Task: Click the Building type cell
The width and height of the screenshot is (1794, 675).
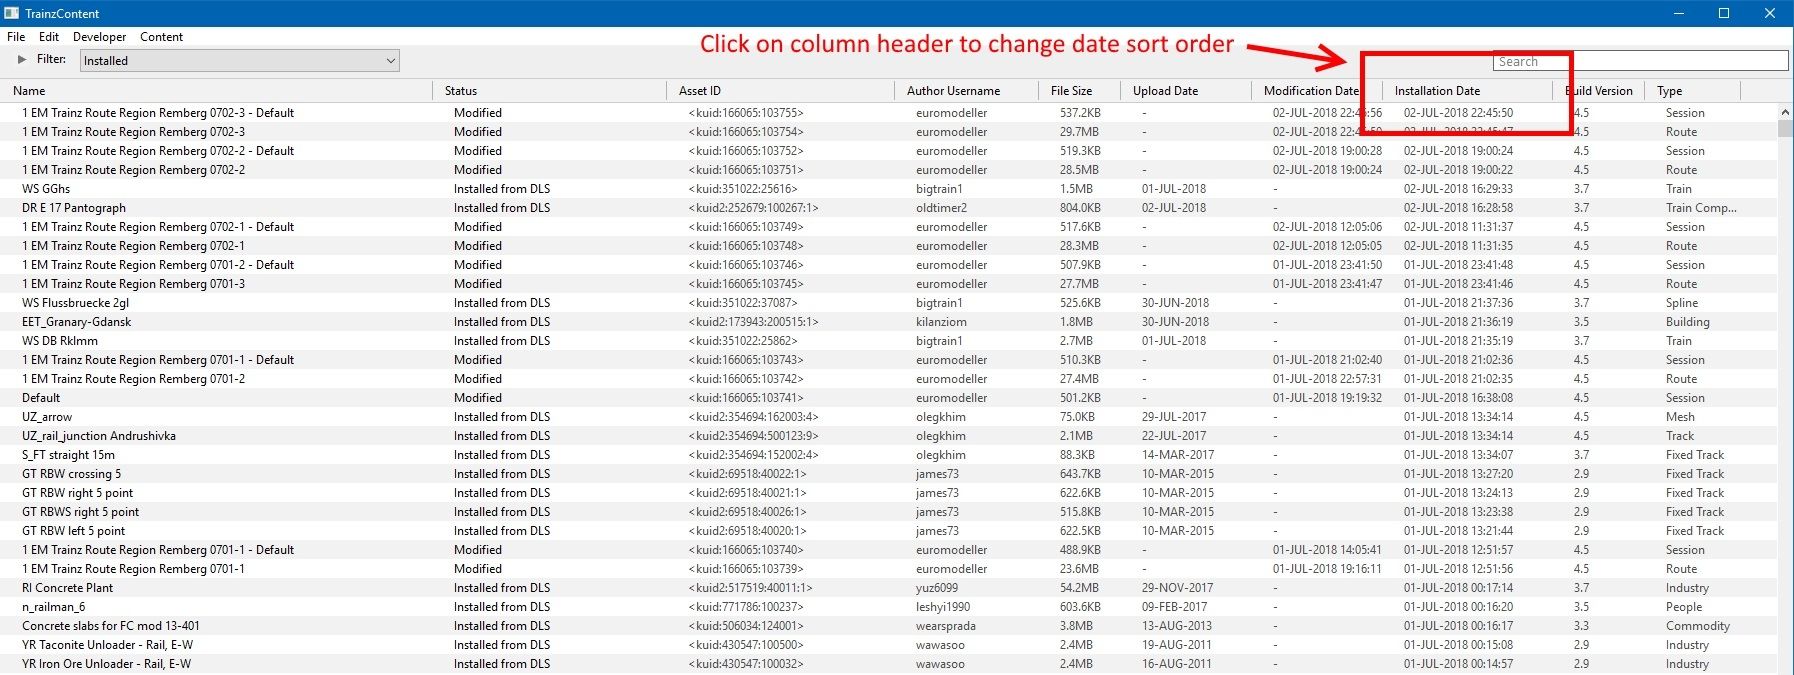Action: click(1688, 322)
